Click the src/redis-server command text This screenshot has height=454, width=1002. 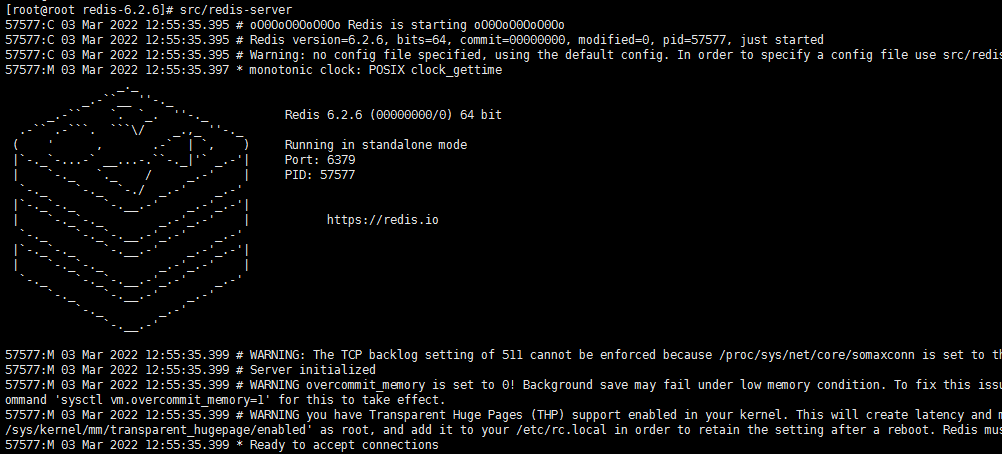coord(236,10)
